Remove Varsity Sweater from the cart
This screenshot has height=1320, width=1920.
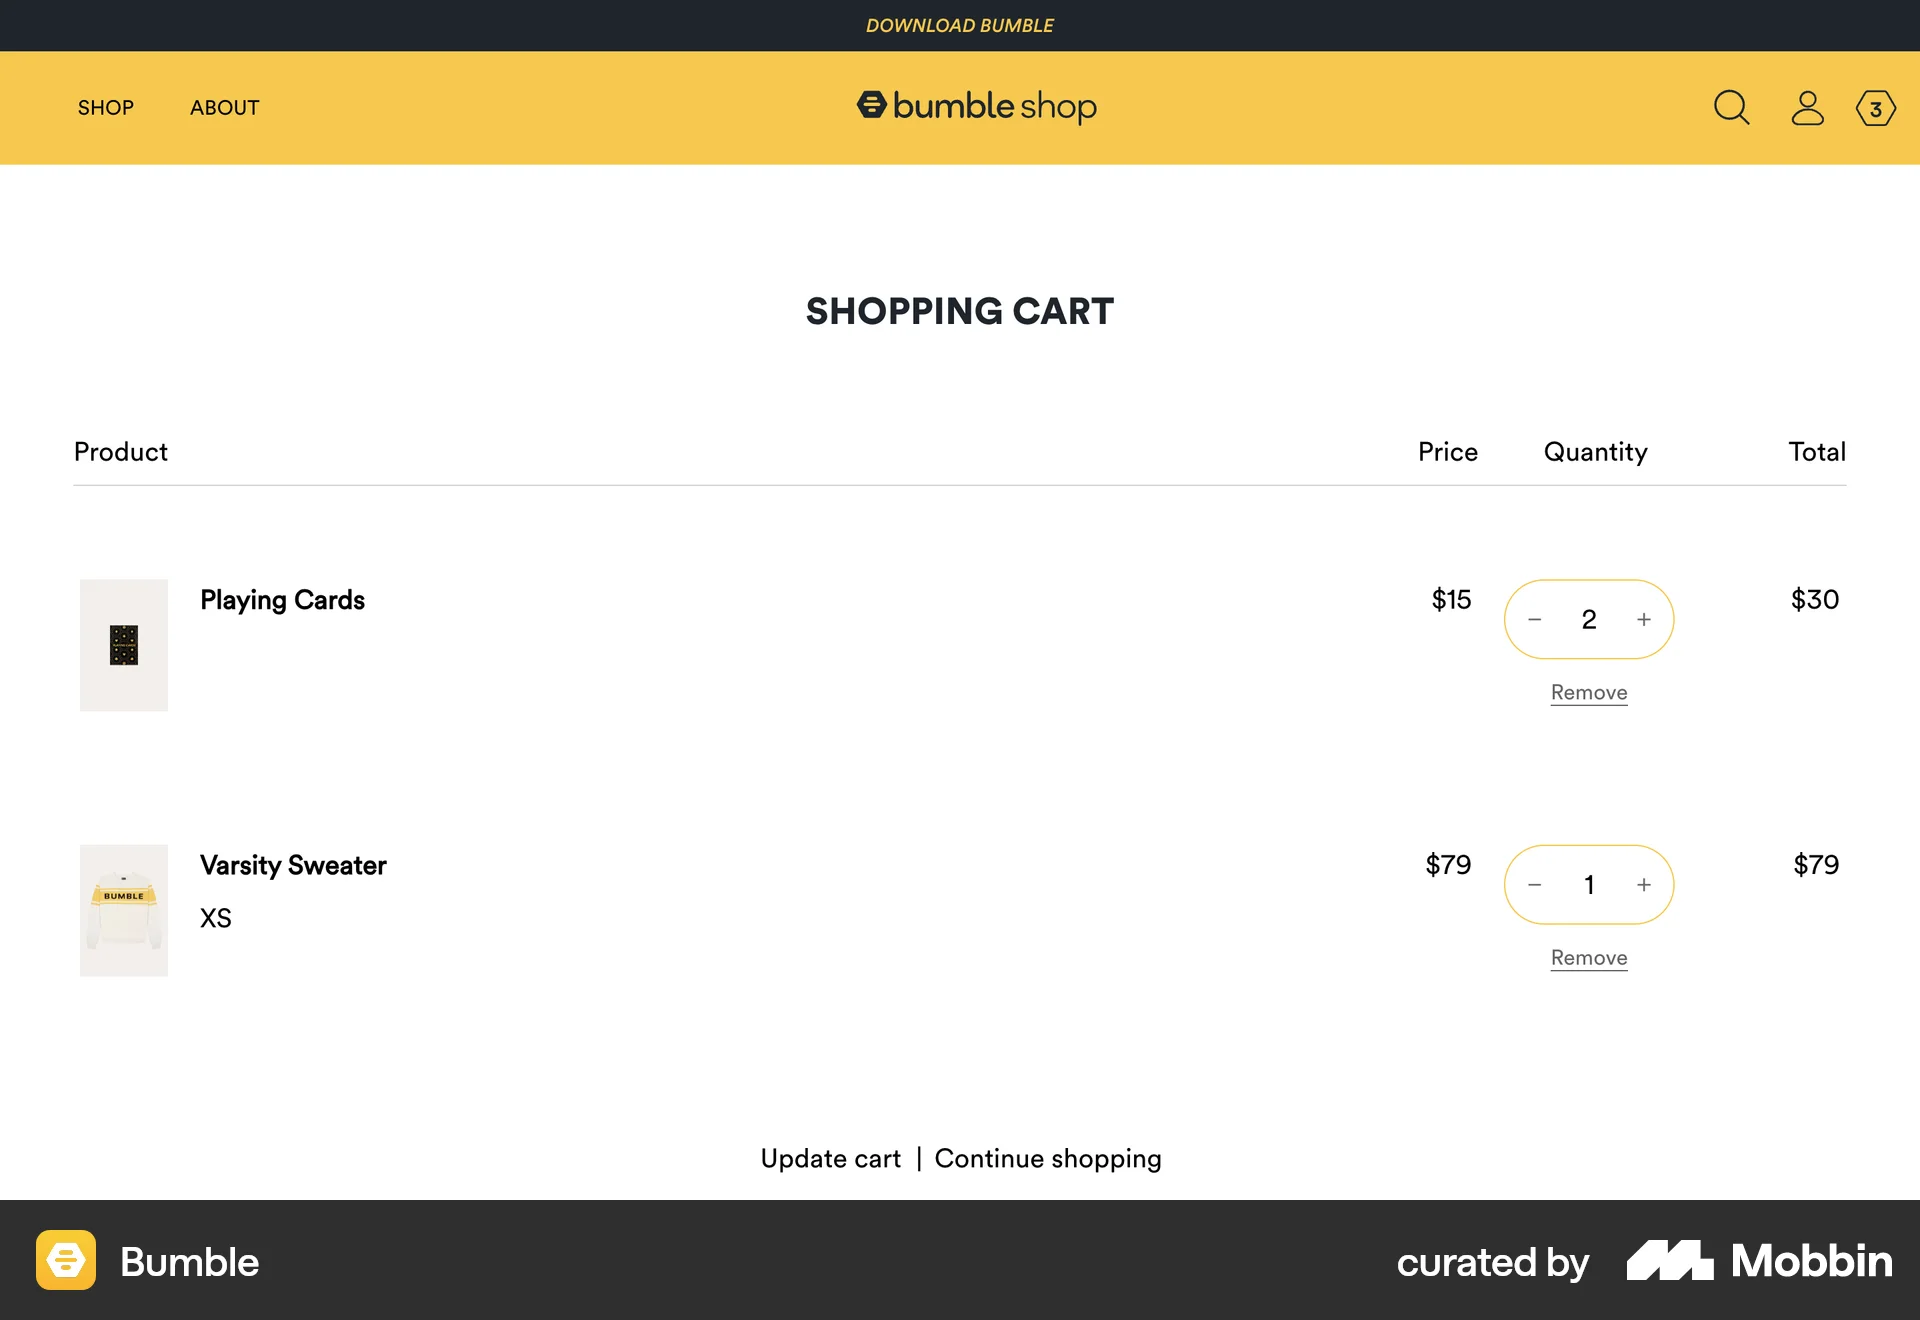coord(1588,957)
